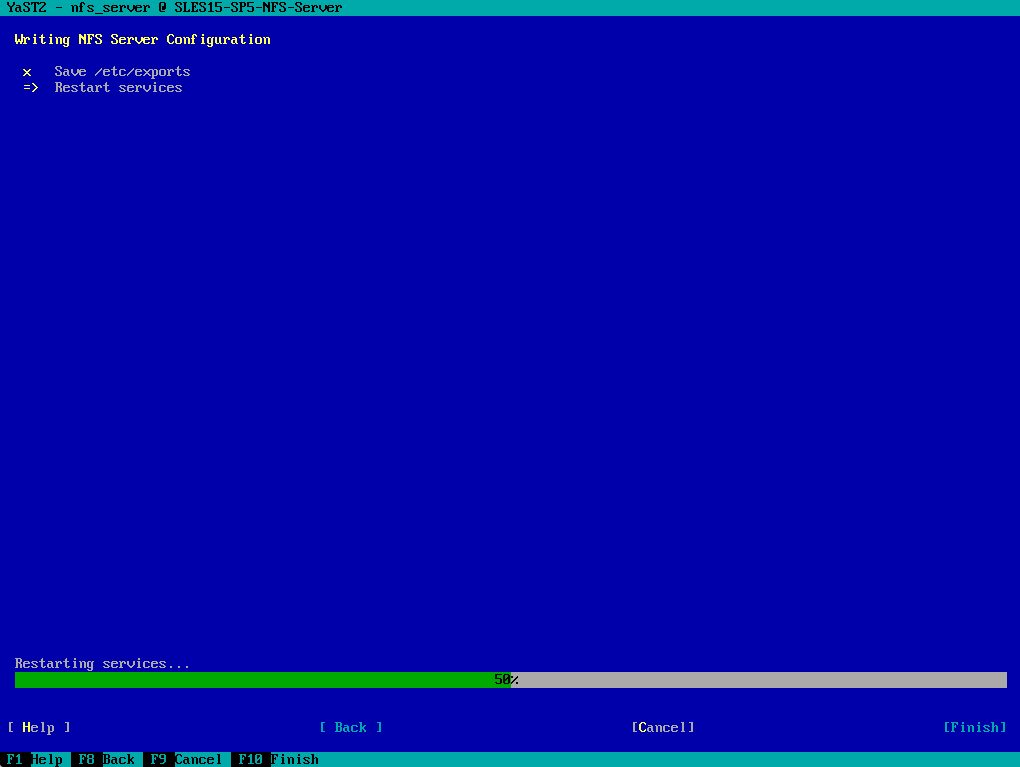Image resolution: width=1020 pixels, height=767 pixels.
Task: Click the completed mark beside Save /etc/exports
Action: click(x=27, y=72)
